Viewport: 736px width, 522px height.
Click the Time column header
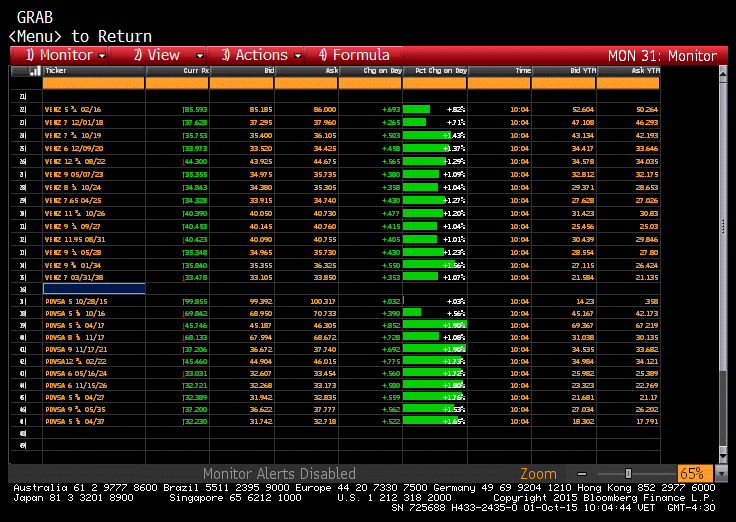[x=499, y=71]
